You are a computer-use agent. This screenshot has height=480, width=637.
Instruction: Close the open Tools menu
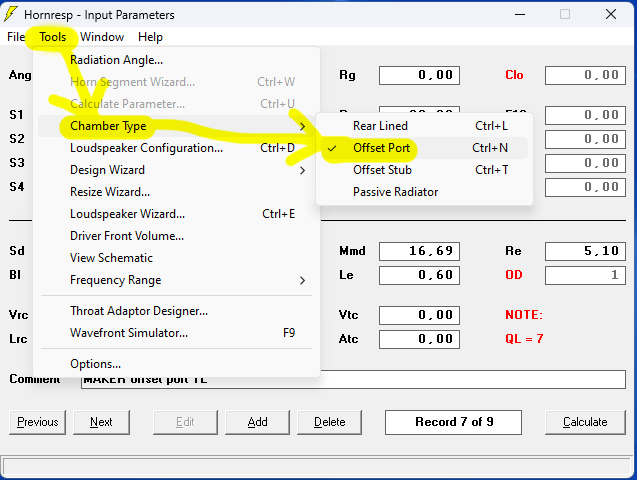tap(53, 37)
